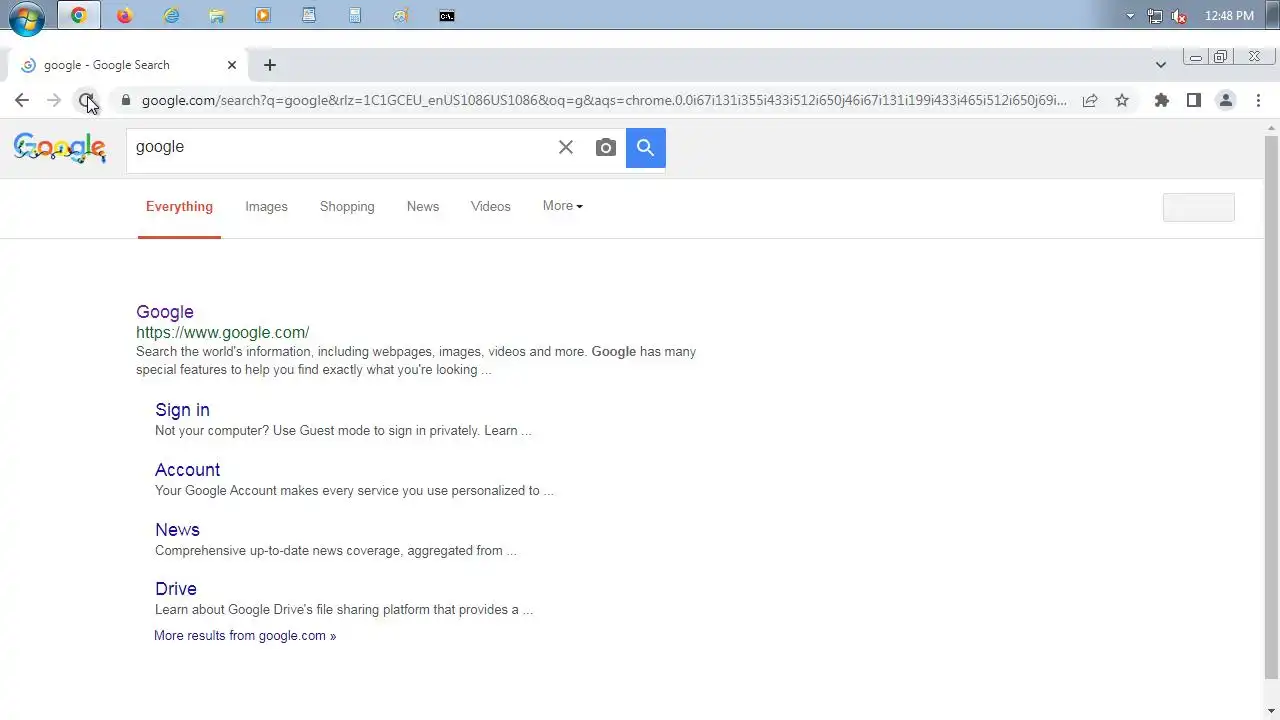Launch Firefox from the taskbar

[124, 15]
